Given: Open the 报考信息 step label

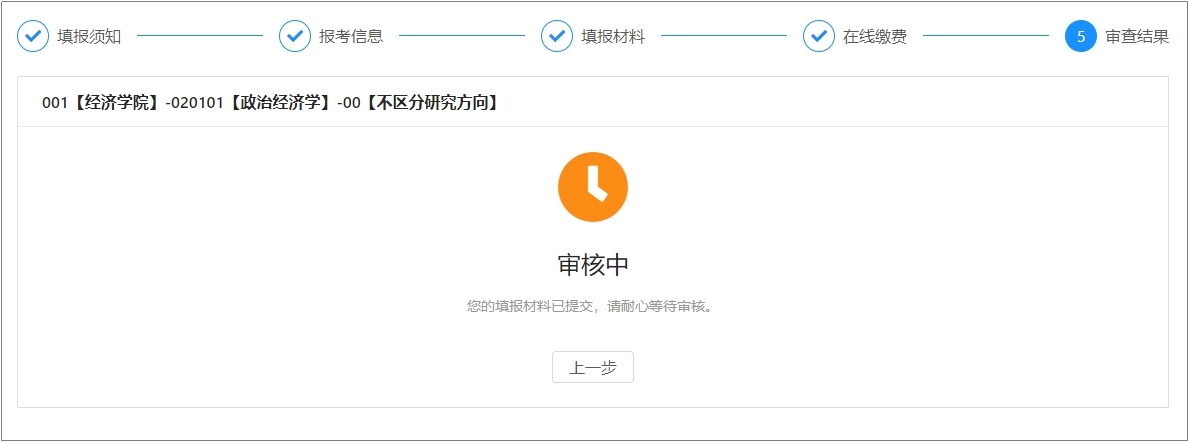Looking at the screenshot, I should pyautogui.click(x=351, y=37).
